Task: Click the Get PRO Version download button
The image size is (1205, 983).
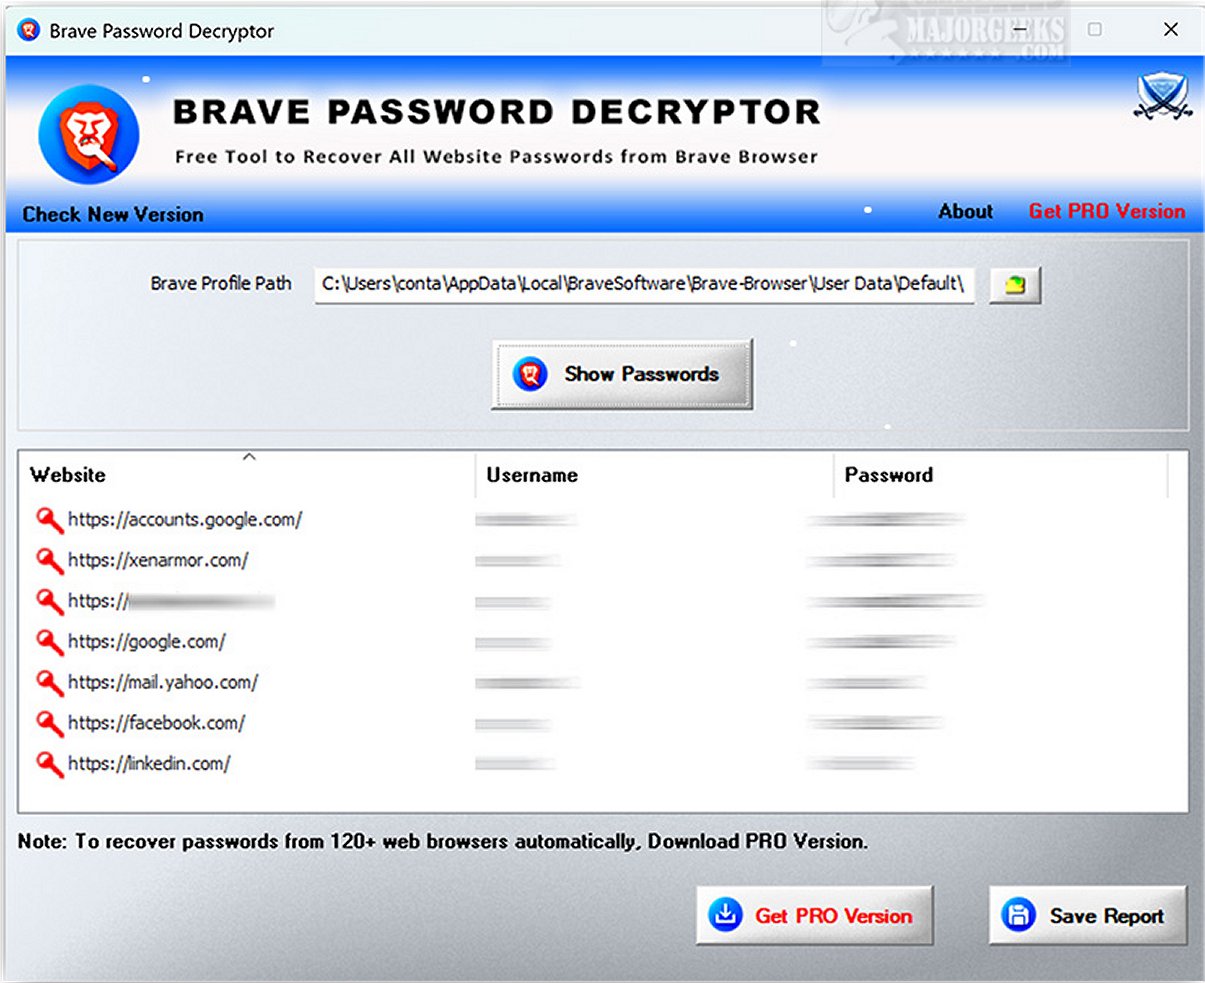Action: [814, 915]
